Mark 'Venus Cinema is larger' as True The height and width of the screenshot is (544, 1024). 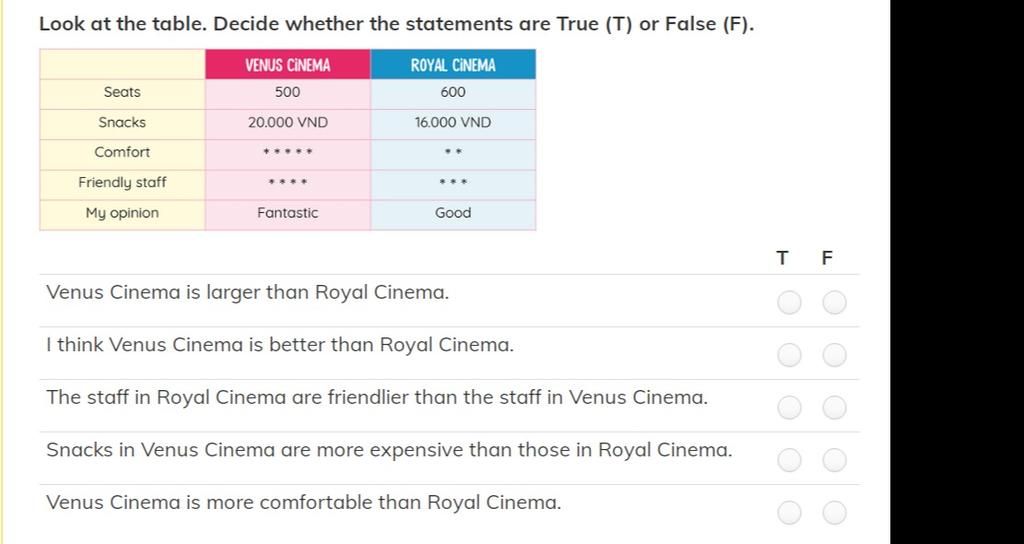point(789,302)
